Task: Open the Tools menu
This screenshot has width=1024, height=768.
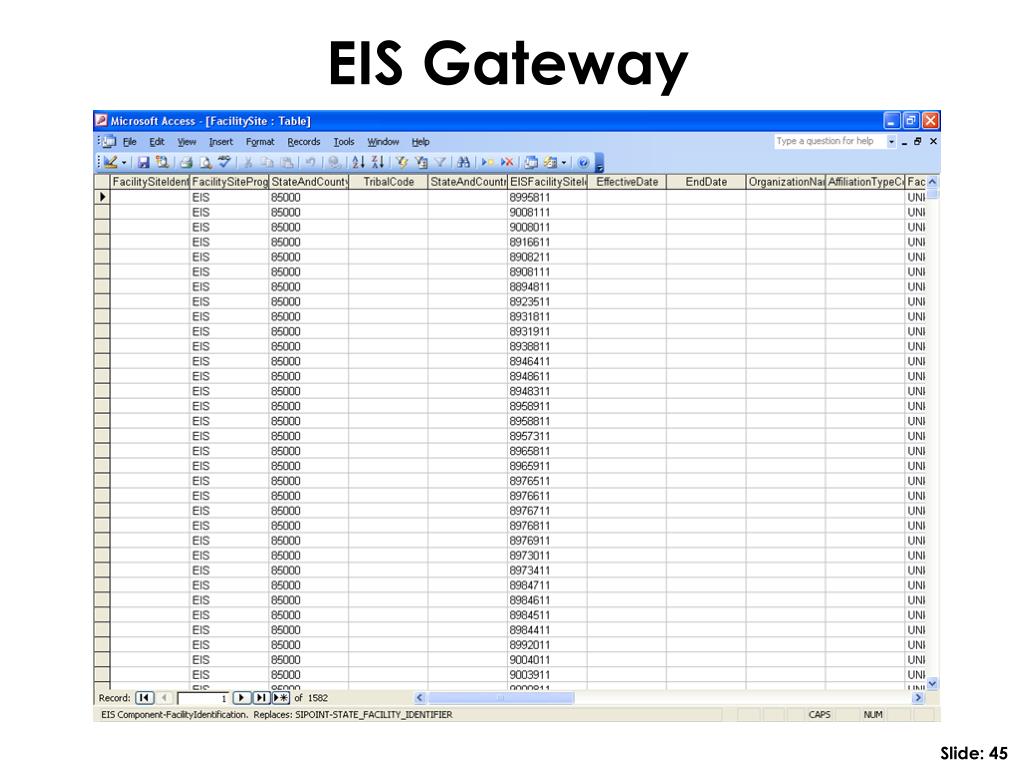Action: [344, 142]
